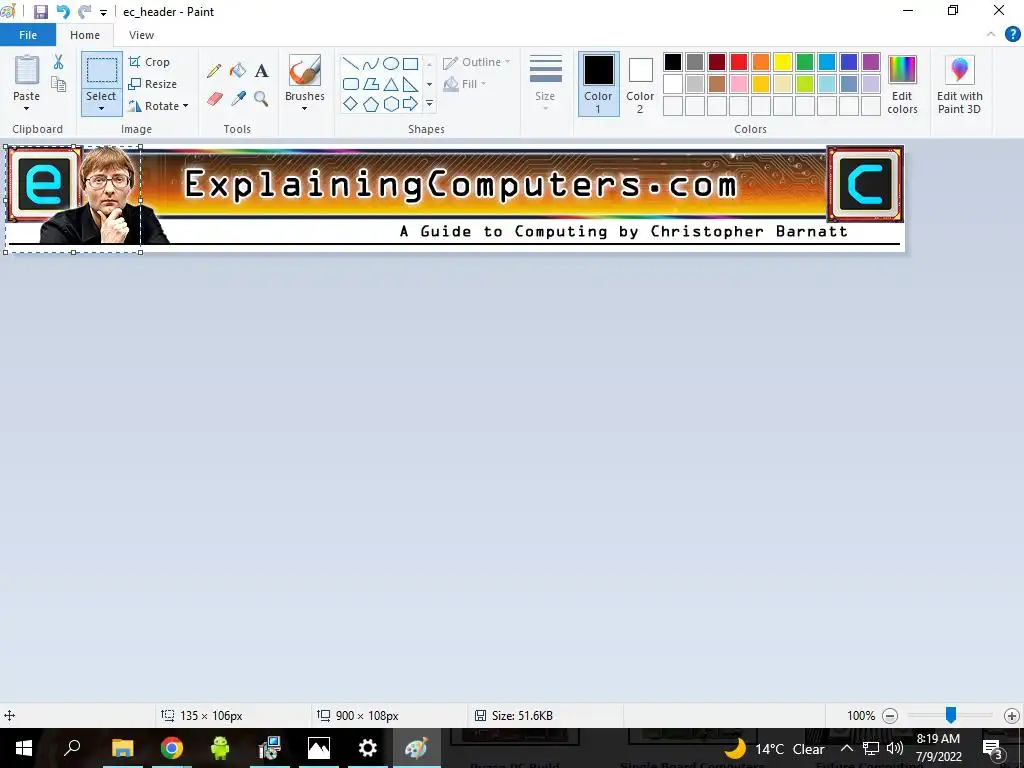The height and width of the screenshot is (768, 1024).
Task: Open Edit with Paint 3D
Action: pos(959,85)
